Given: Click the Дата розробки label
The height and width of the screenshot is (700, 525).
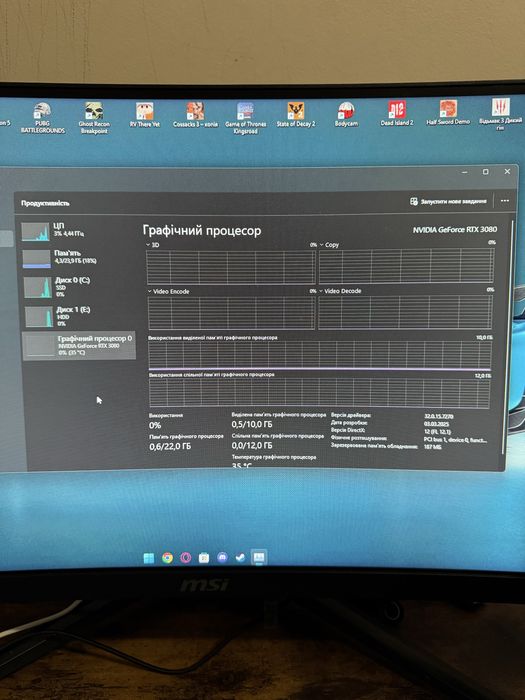Looking at the screenshot, I should (349, 423).
